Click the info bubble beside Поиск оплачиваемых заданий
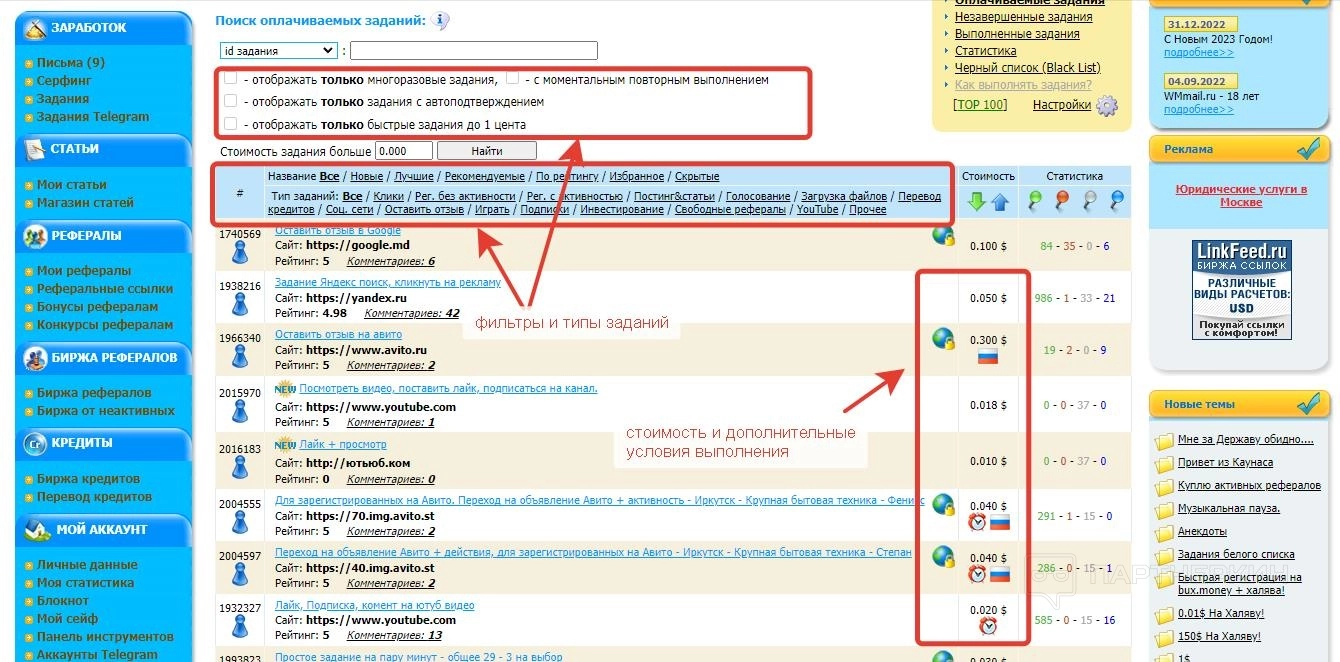This screenshot has height=662, width=1340. 440,21
